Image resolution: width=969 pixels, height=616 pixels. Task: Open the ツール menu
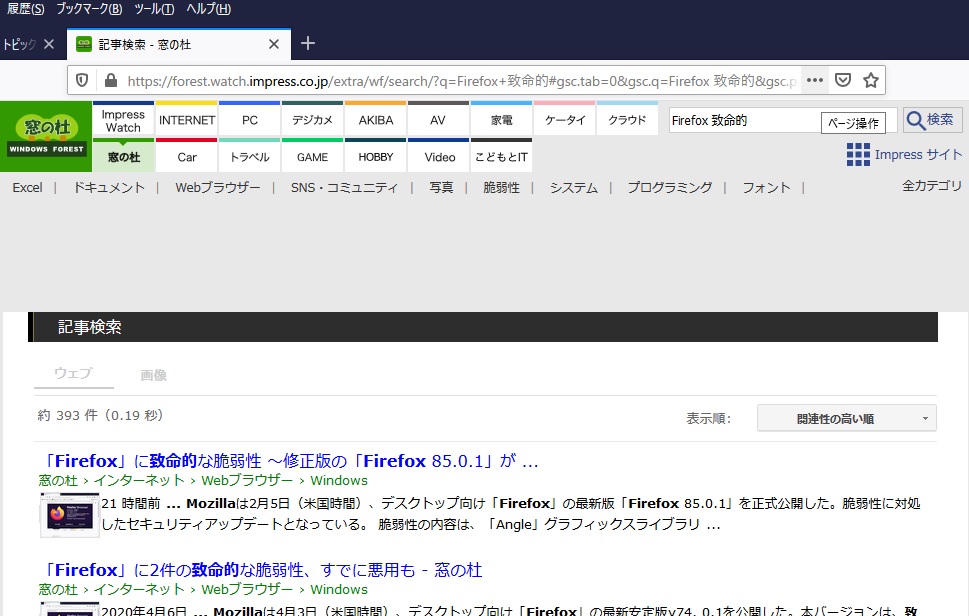pyautogui.click(x=154, y=9)
